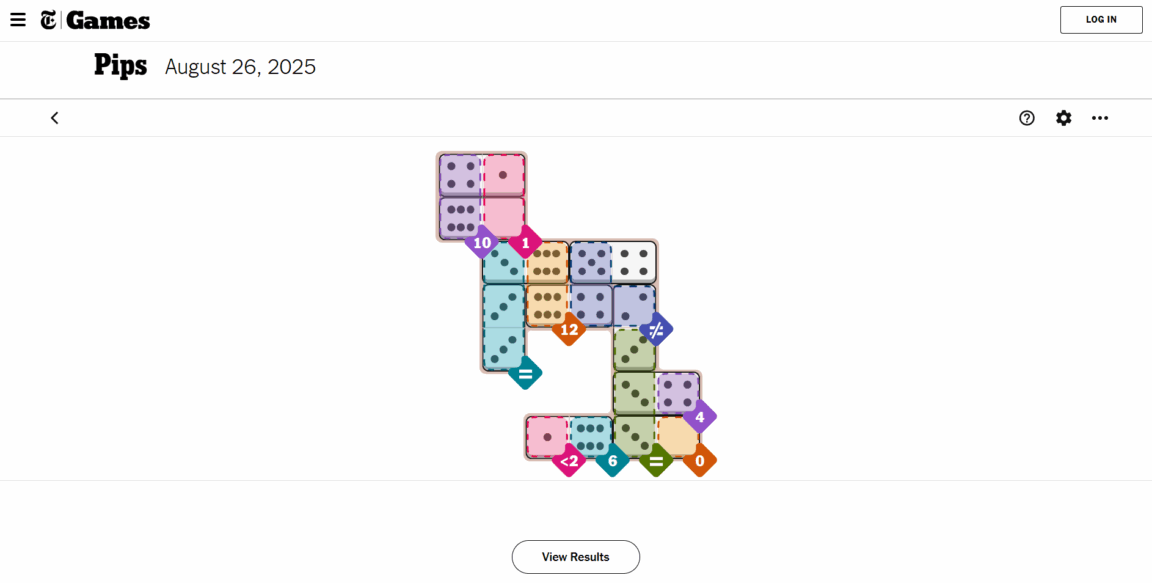Click the View Results button
Image resolution: width=1152 pixels, height=583 pixels.
click(x=576, y=557)
